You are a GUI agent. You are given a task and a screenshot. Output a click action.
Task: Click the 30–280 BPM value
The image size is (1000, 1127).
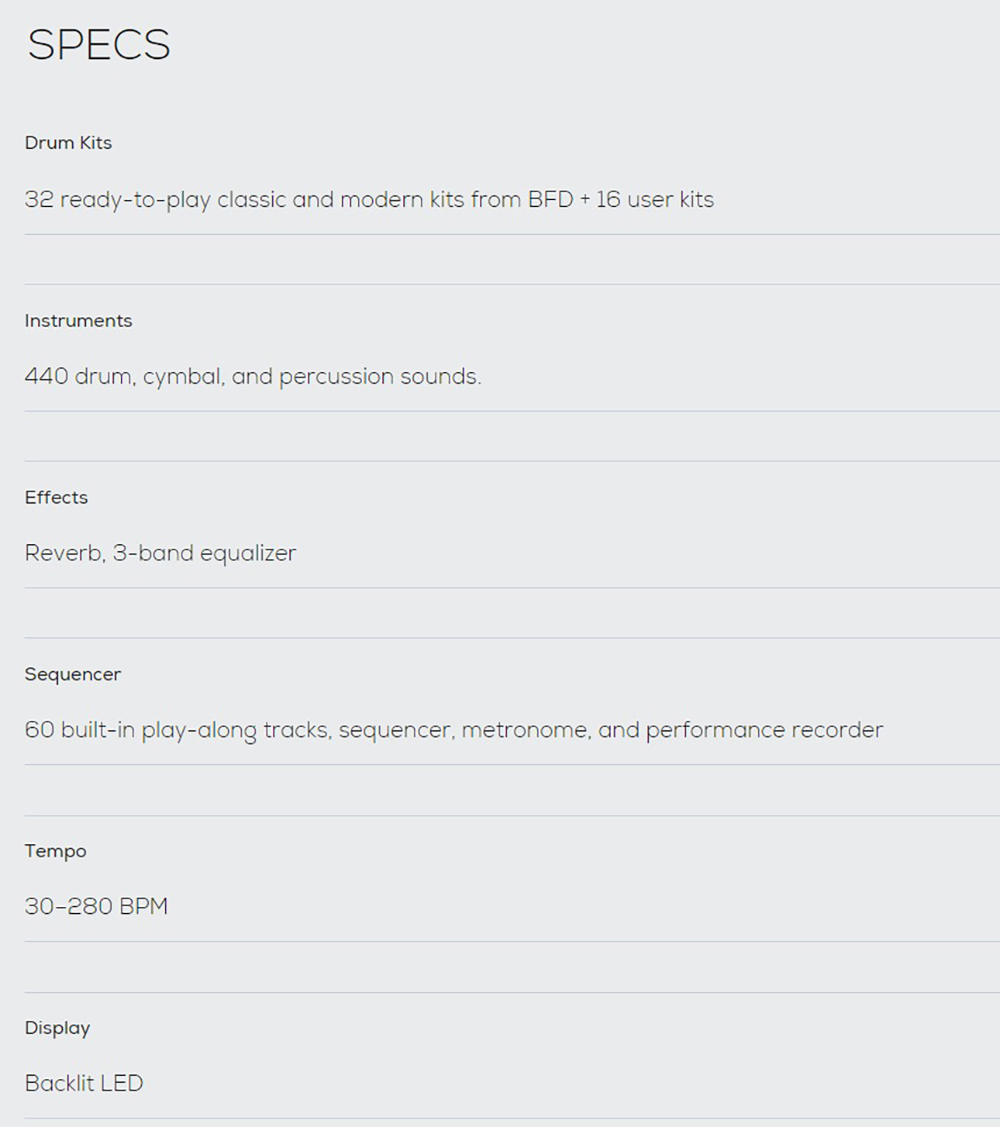point(96,906)
